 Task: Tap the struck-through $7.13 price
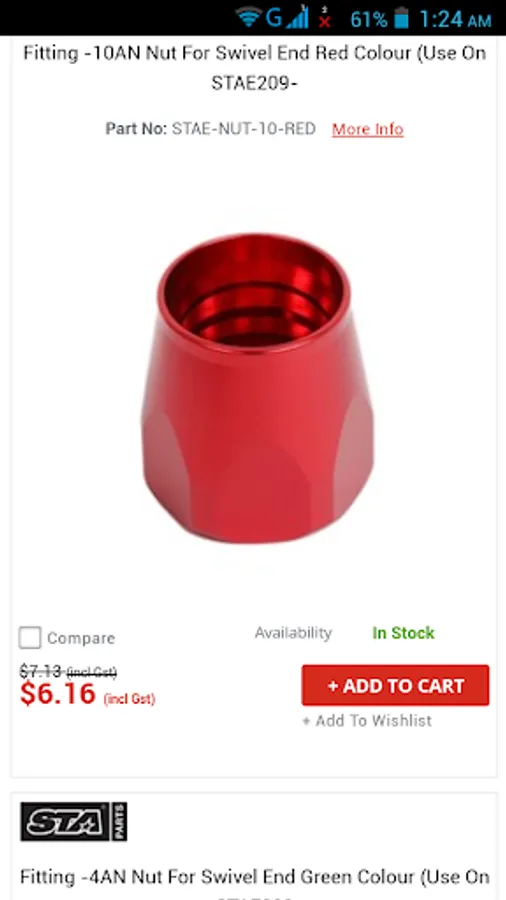40,670
